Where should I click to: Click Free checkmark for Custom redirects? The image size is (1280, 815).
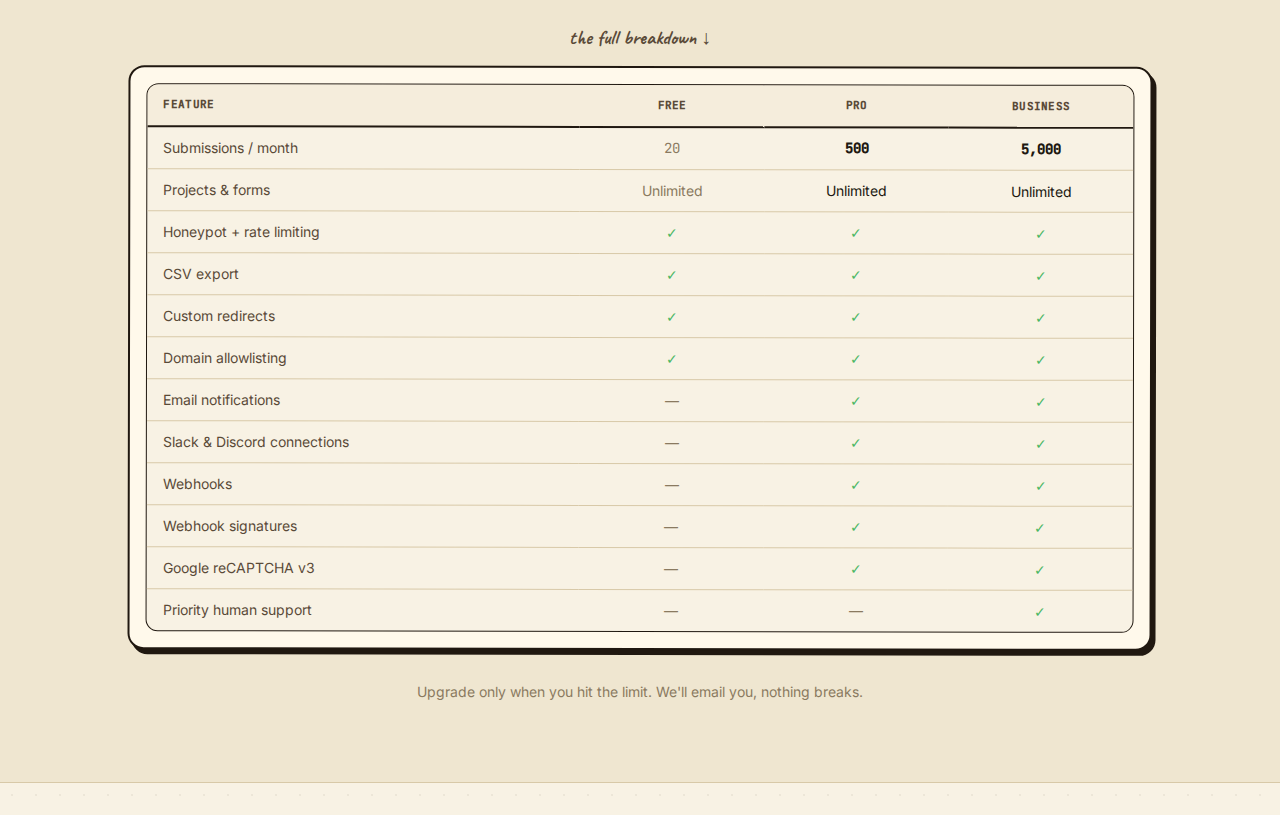(x=672, y=317)
